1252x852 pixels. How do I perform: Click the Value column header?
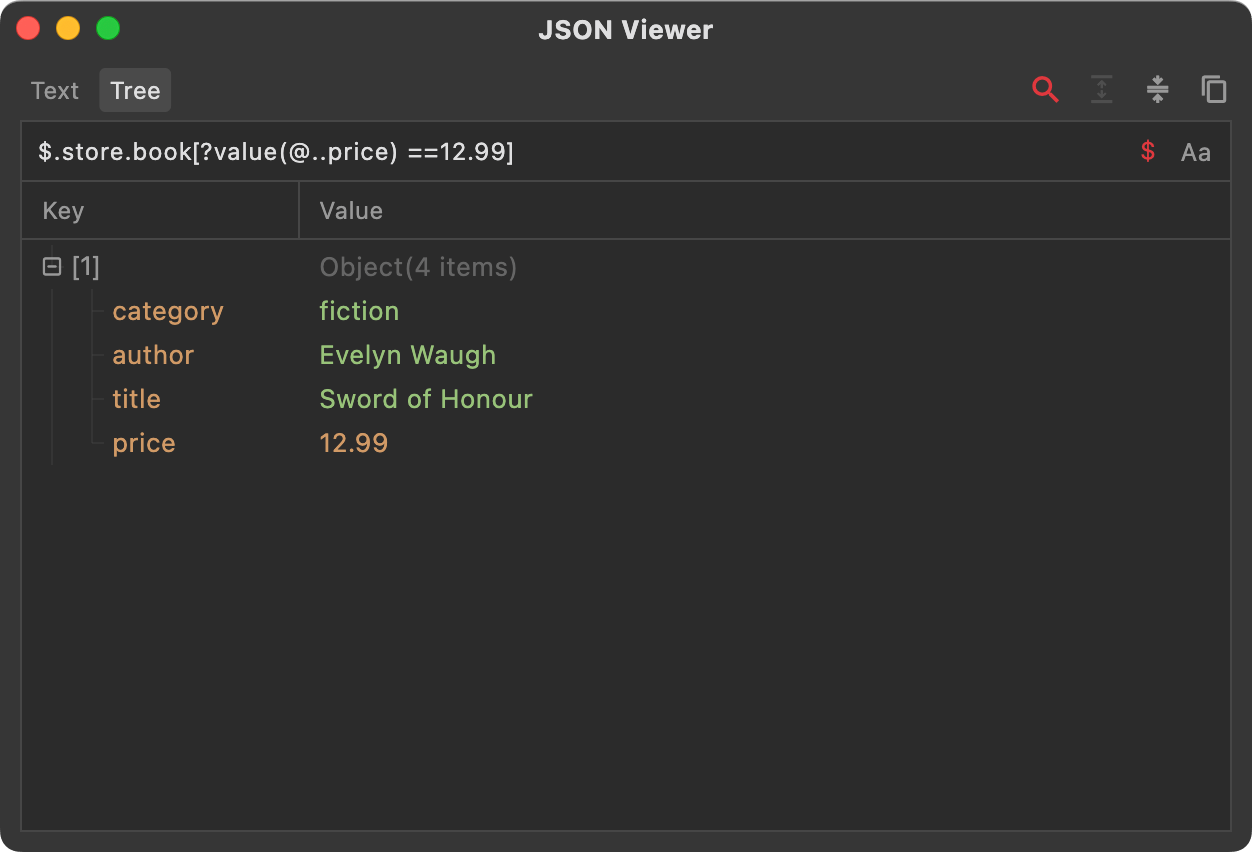(x=351, y=211)
